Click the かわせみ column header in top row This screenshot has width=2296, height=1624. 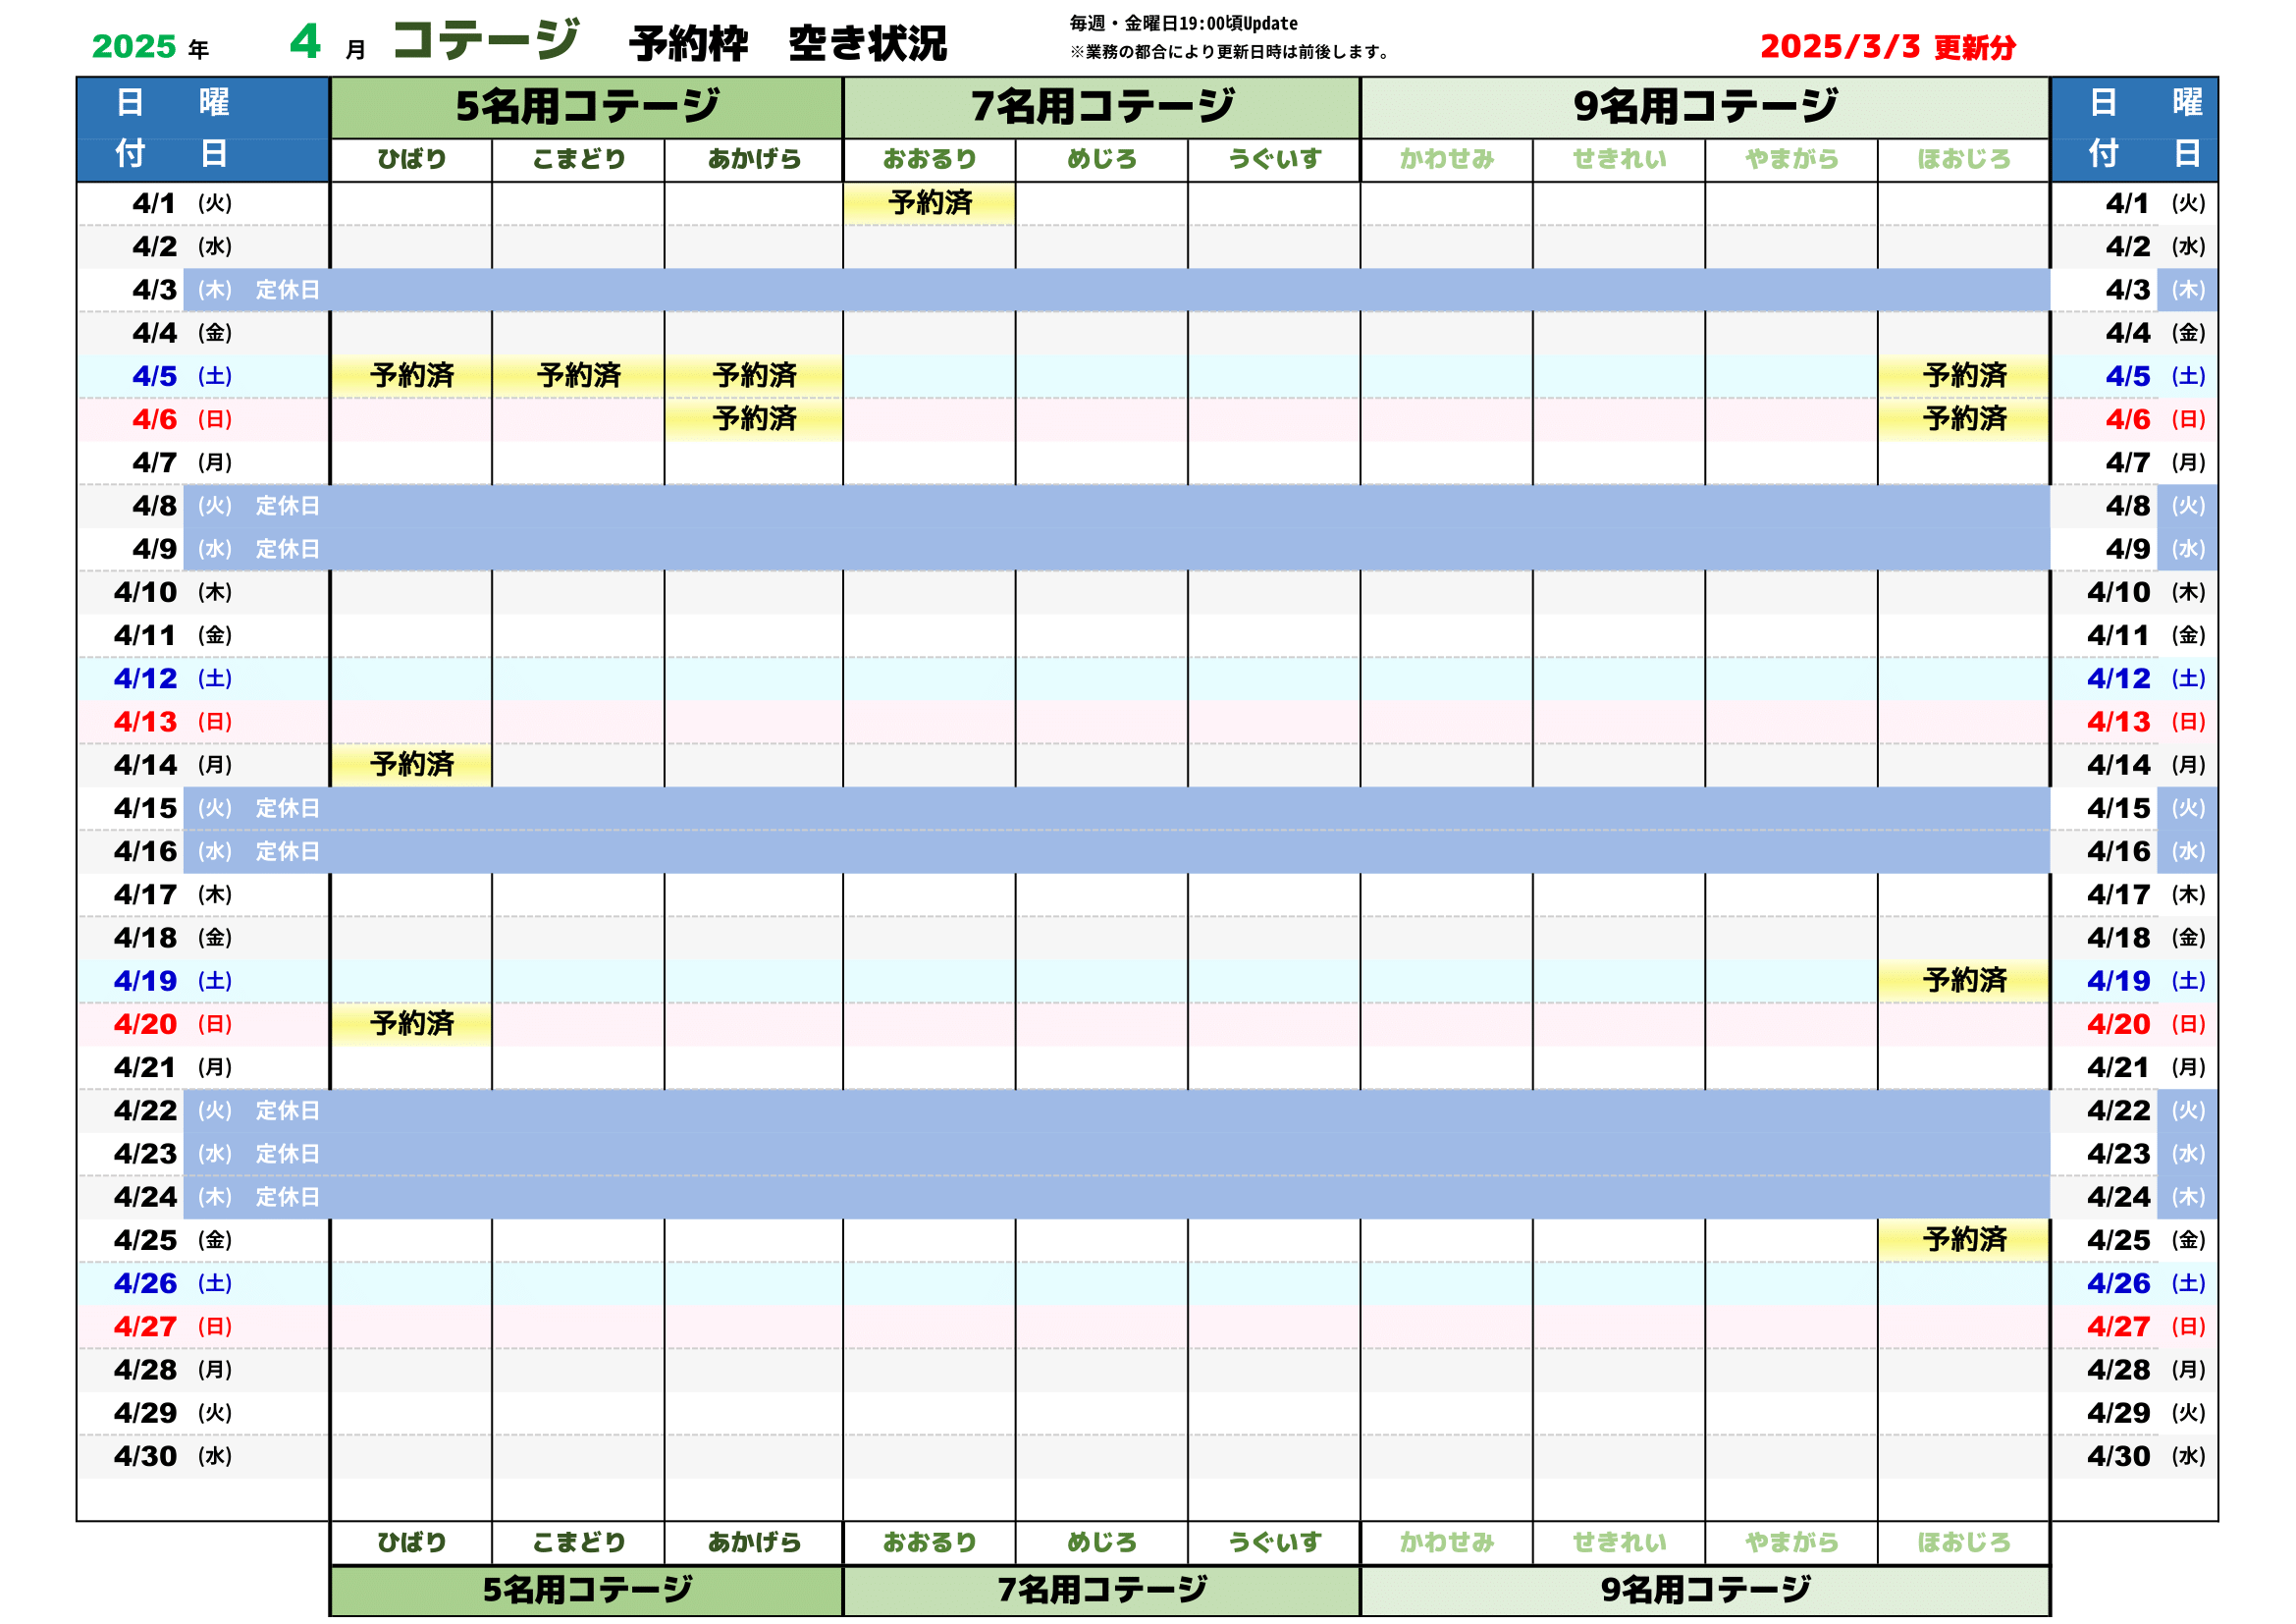click(x=1446, y=159)
